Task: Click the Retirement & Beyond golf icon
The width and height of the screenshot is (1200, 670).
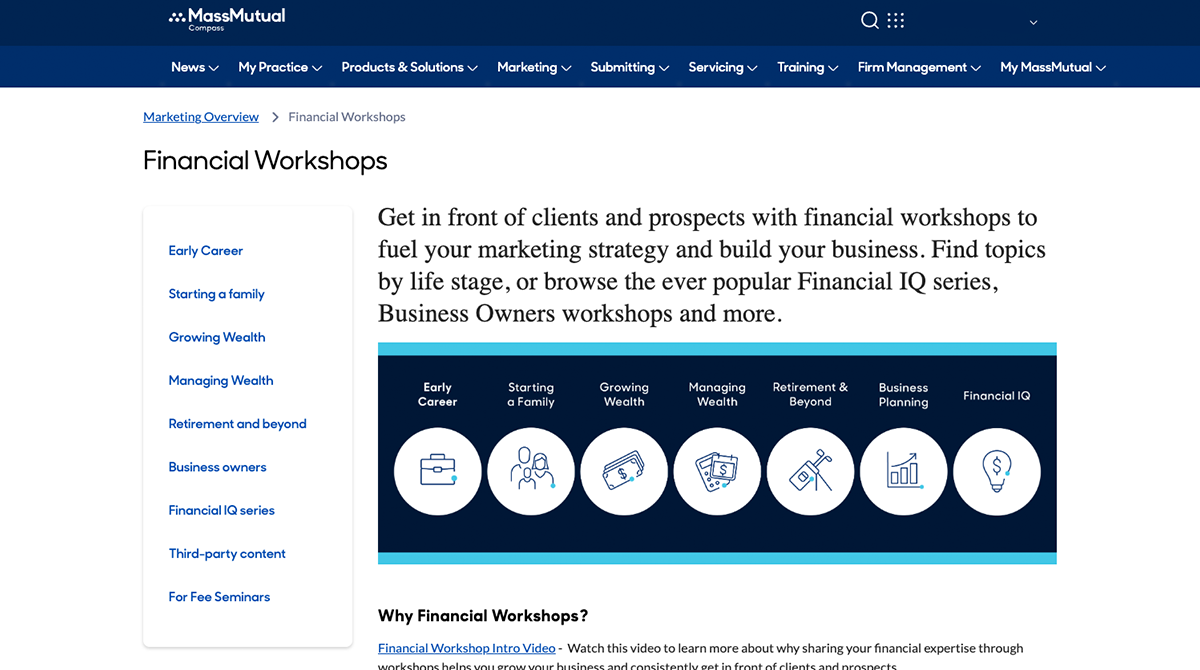Action: coord(810,471)
